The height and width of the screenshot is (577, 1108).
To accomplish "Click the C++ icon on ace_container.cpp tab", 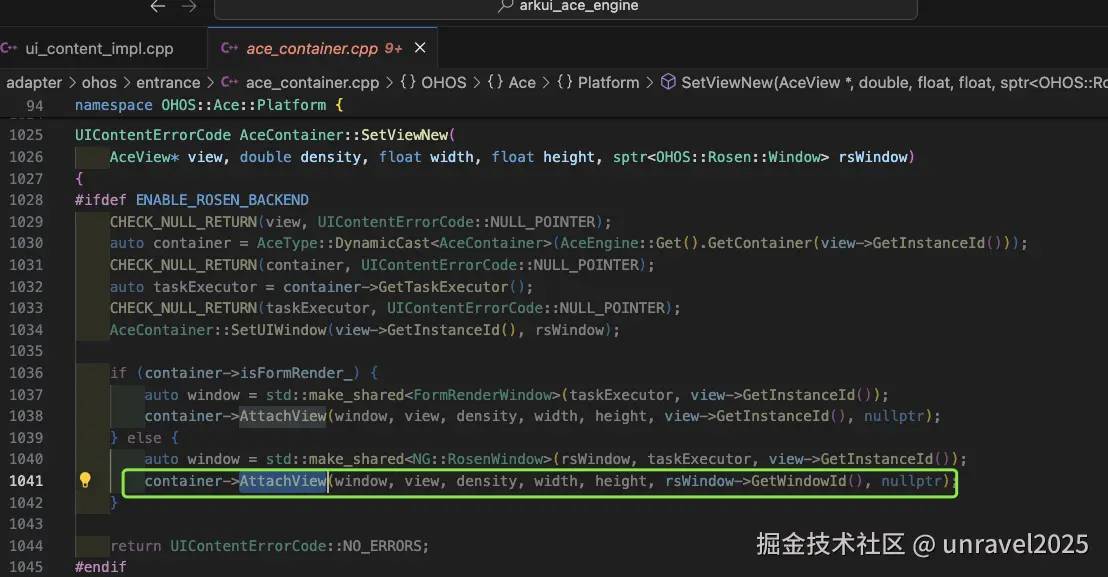I will click(x=229, y=48).
